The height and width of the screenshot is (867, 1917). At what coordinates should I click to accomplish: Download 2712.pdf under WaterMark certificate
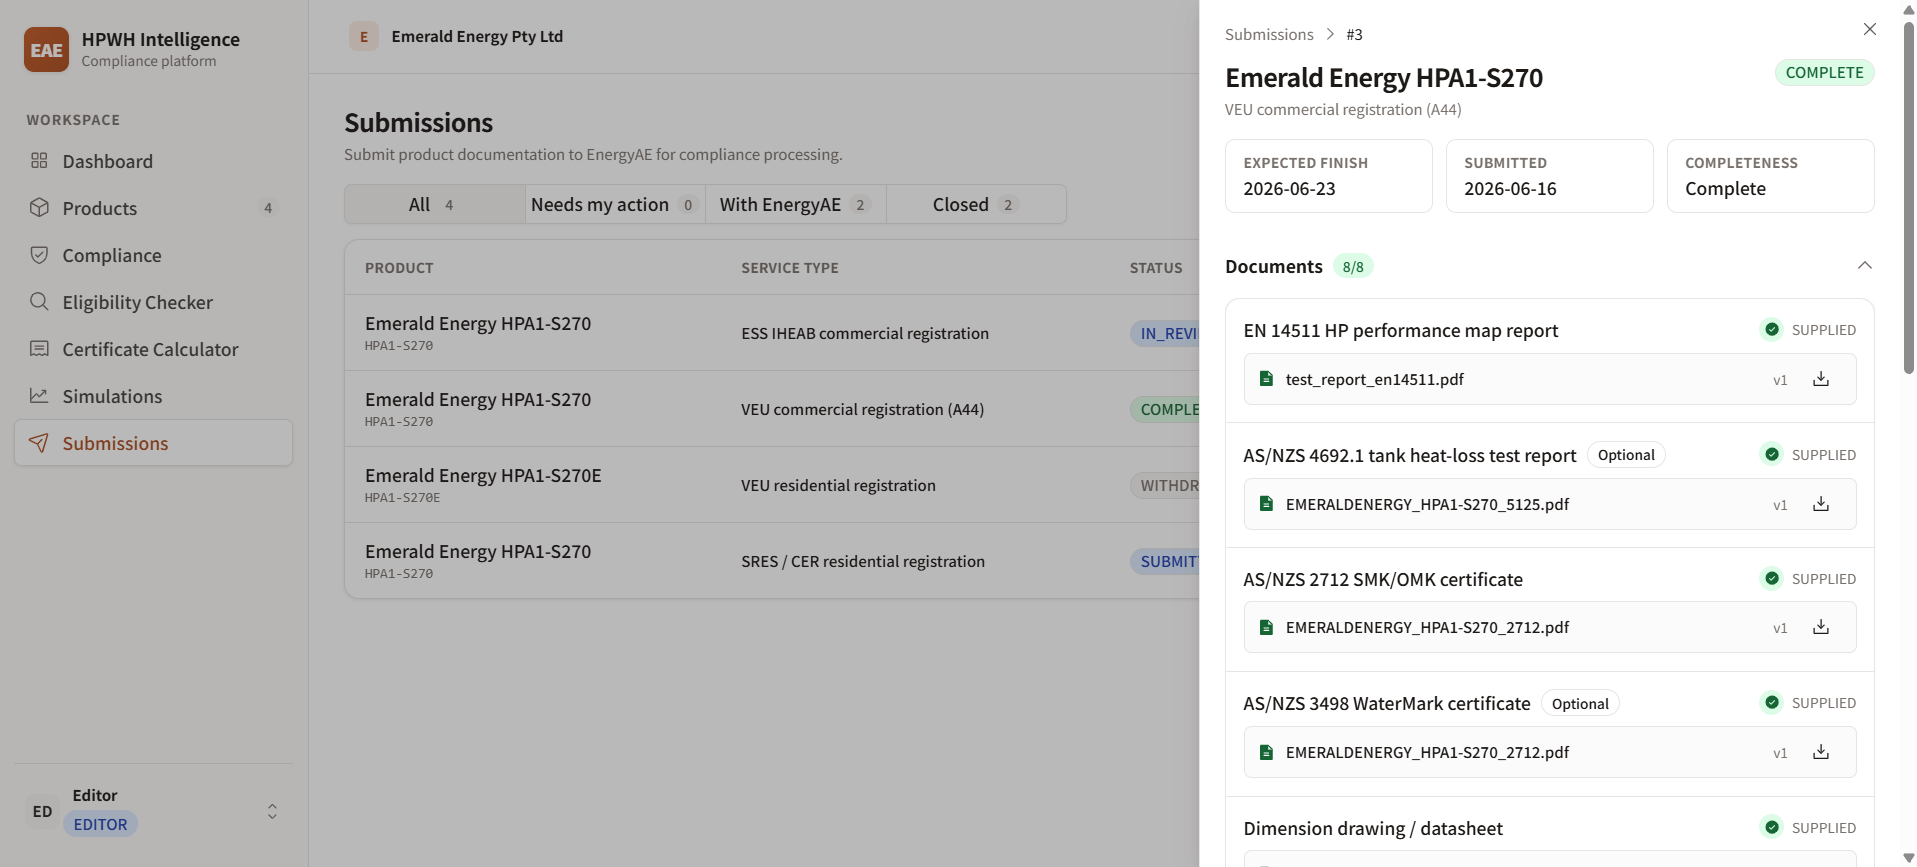(x=1821, y=752)
